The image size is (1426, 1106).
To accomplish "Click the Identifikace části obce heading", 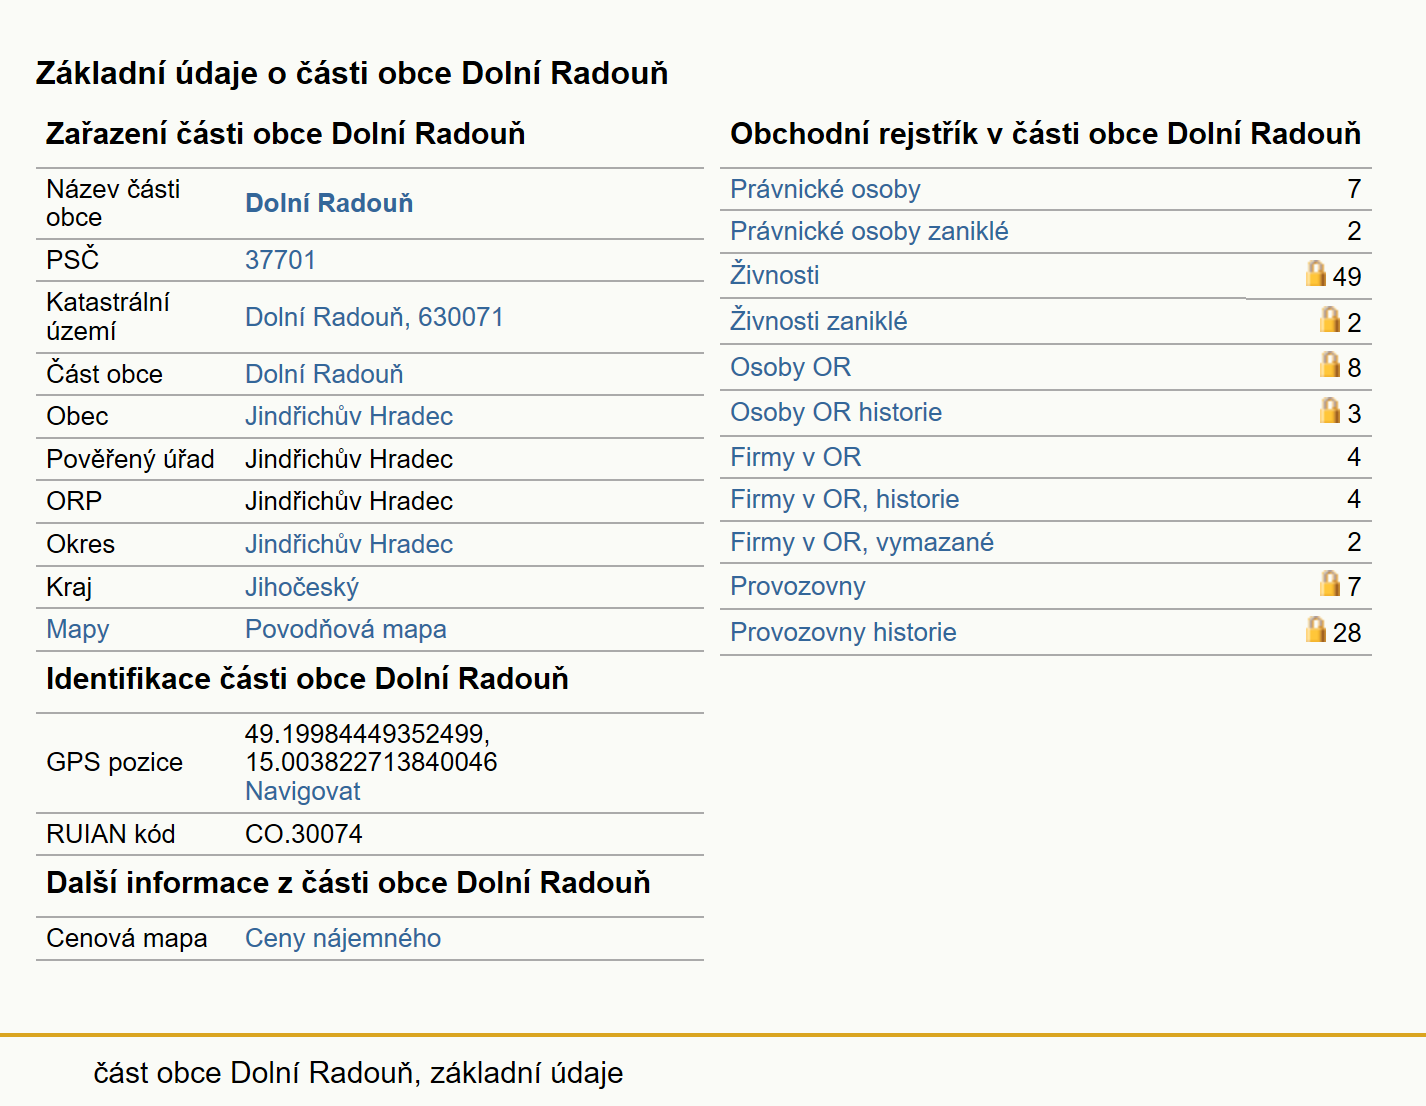I will (x=307, y=679).
